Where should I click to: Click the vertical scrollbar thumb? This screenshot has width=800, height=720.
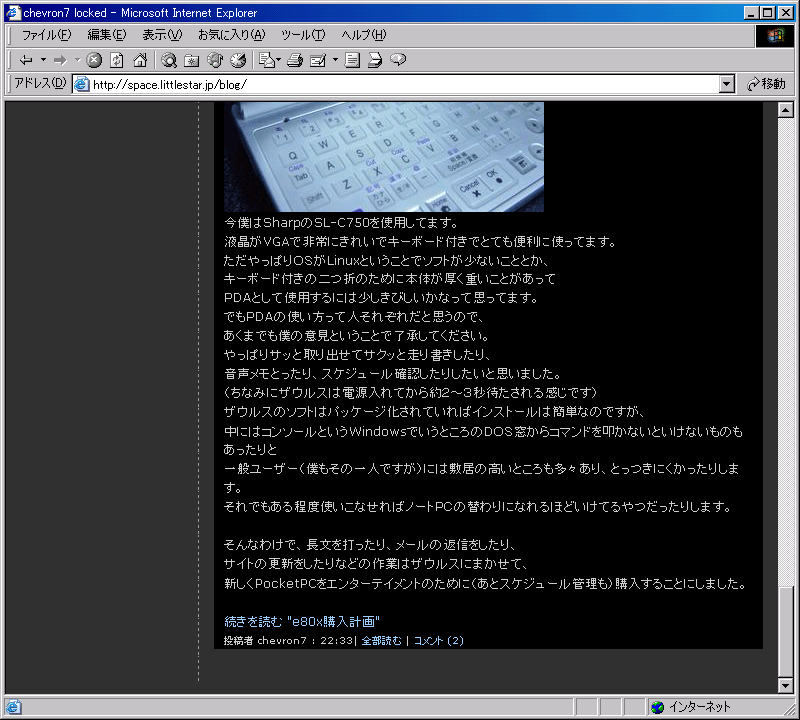click(786, 632)
